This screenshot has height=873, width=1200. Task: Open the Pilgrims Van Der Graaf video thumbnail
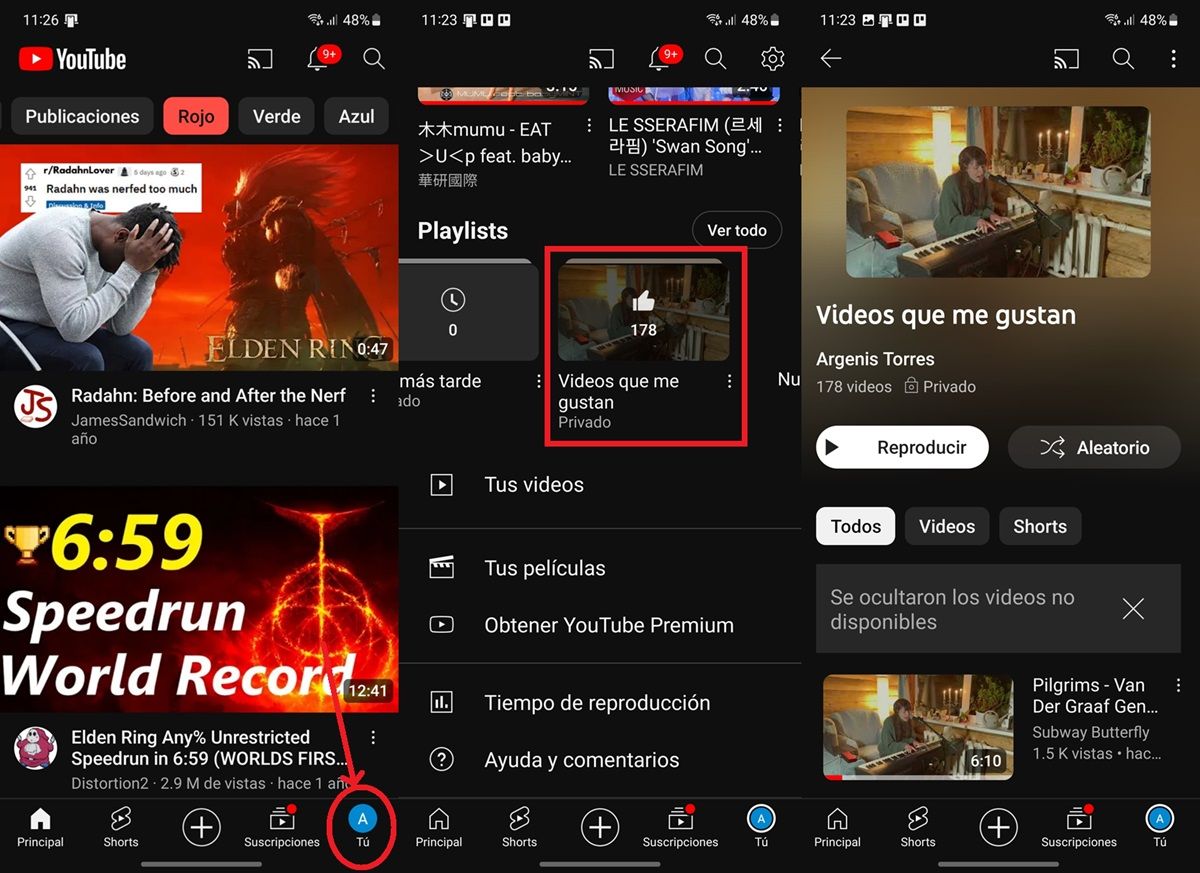coord(918,727)
